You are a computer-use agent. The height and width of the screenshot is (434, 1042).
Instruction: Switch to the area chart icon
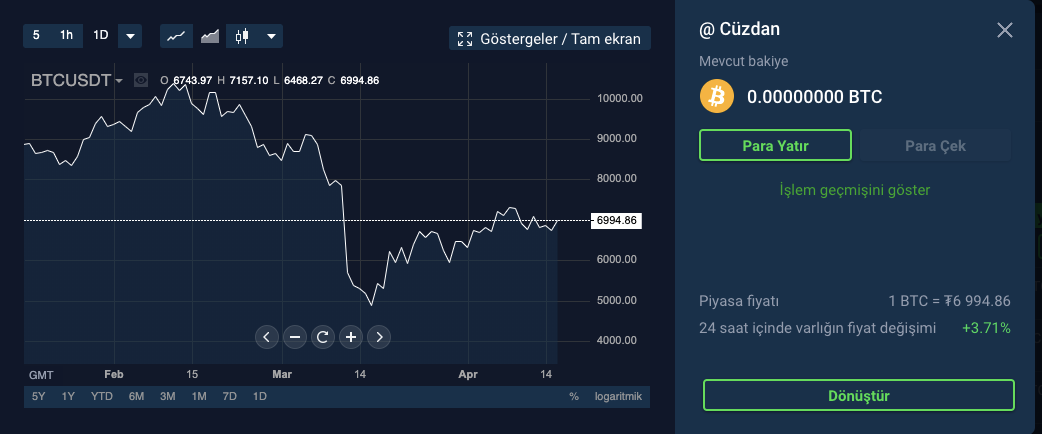tap(210, 36)
